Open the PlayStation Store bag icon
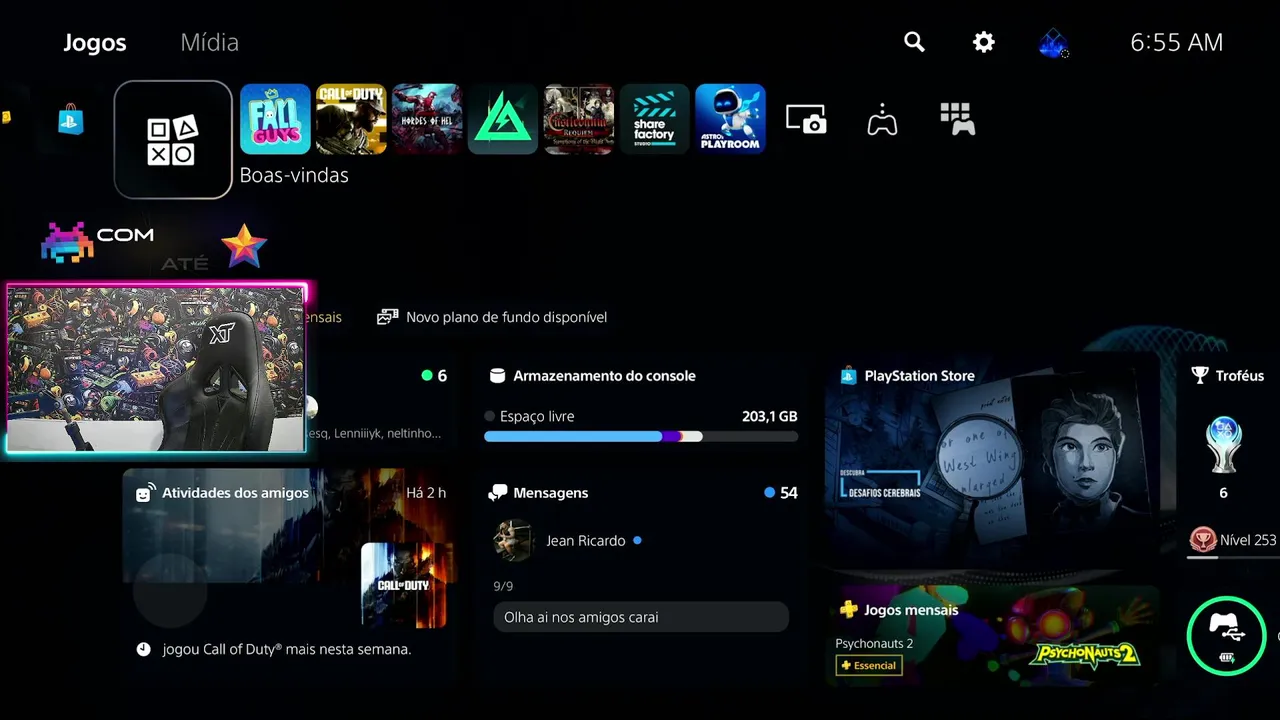The width and height of the screenshot is (1280, 720). point(71,120)
